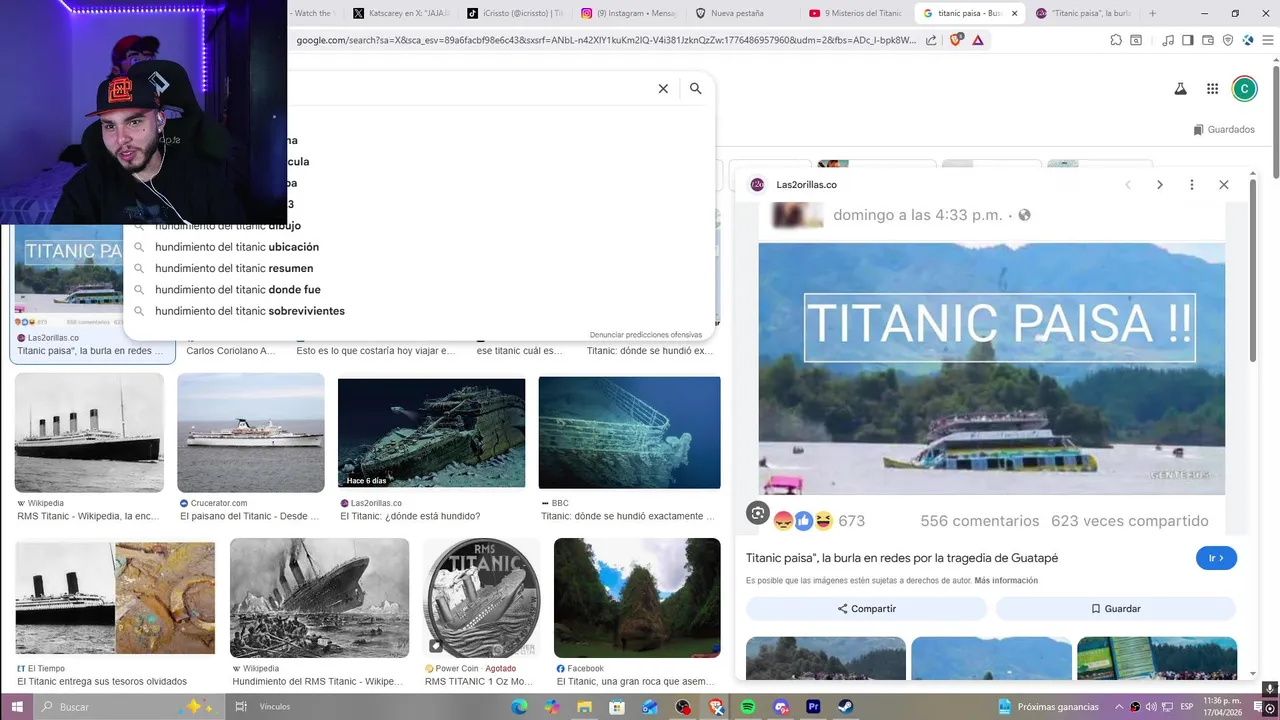Open Microsoft Store from the taskbar
The height and width of the screenshot is (720, 1280).
[617, 707]
